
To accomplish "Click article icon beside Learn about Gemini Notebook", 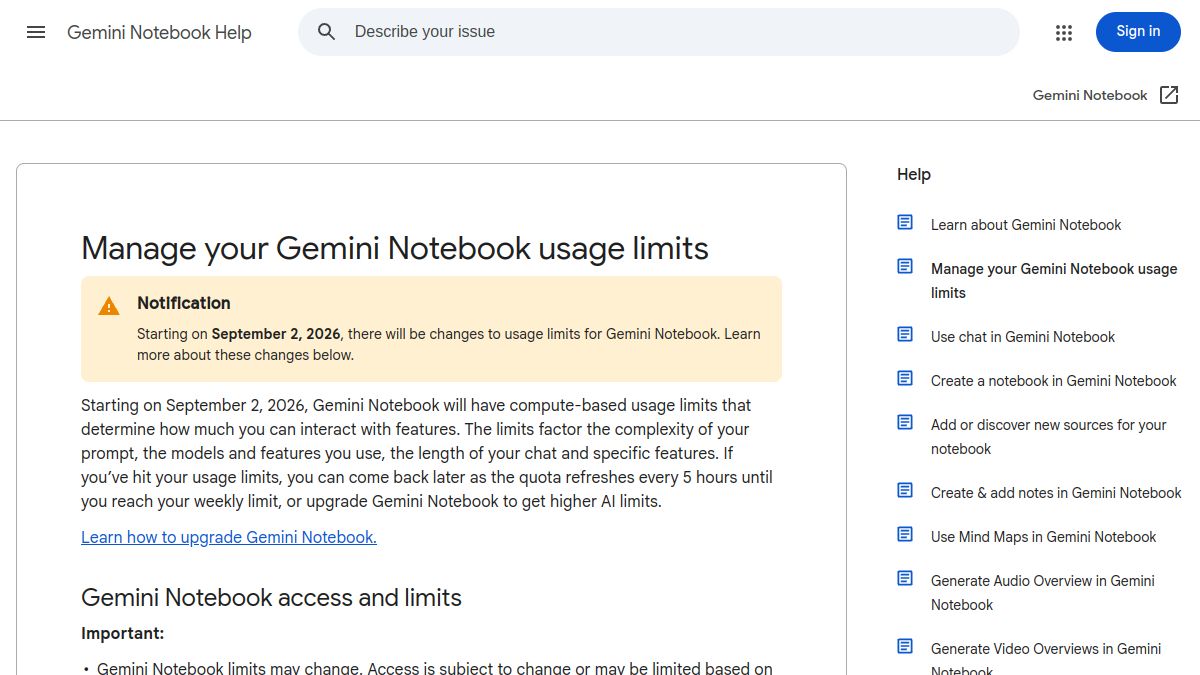I will pos(905,223).
